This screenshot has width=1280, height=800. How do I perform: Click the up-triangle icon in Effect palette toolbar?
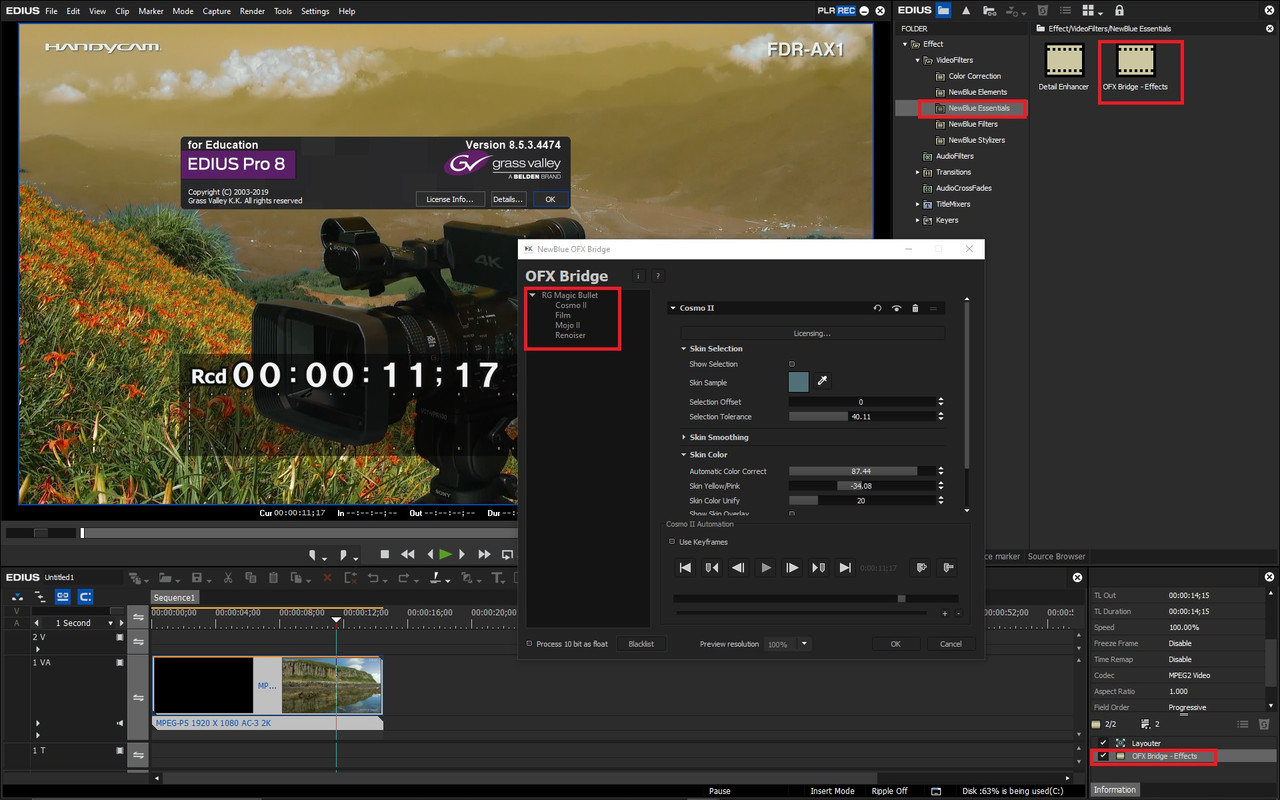point(966,11)
